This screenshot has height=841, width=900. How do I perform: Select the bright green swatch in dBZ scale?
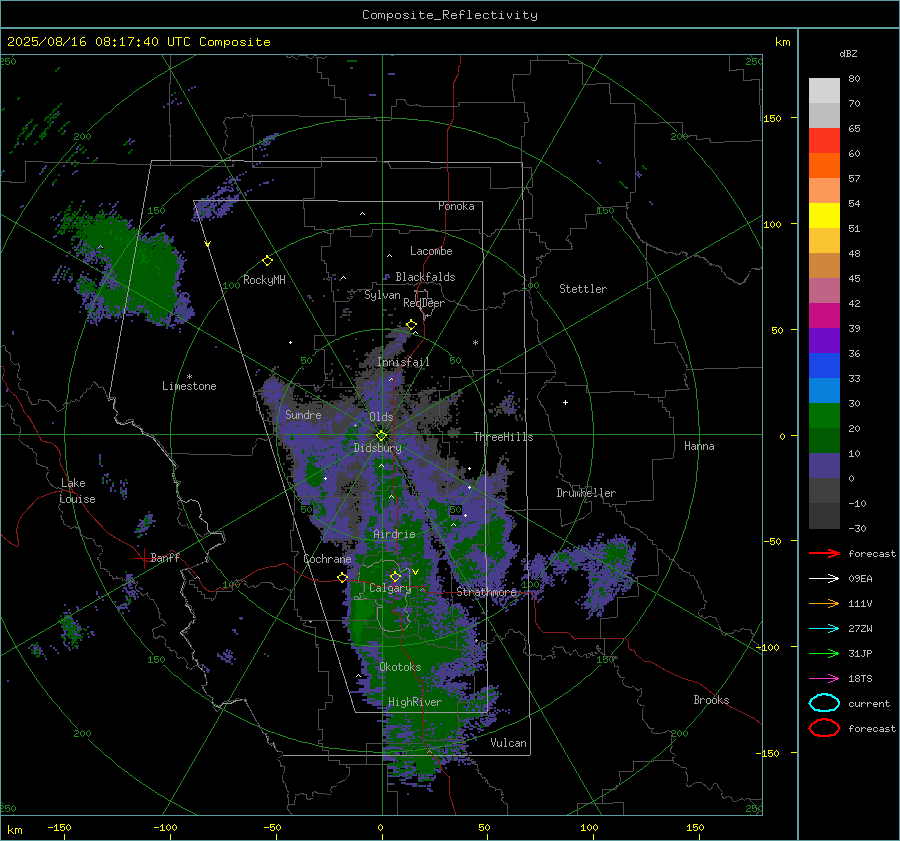(824, 415)
